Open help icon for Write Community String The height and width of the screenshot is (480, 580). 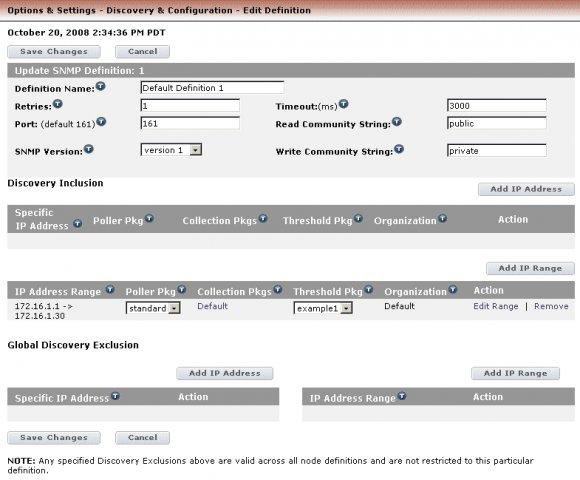click(x=399, y=149)
